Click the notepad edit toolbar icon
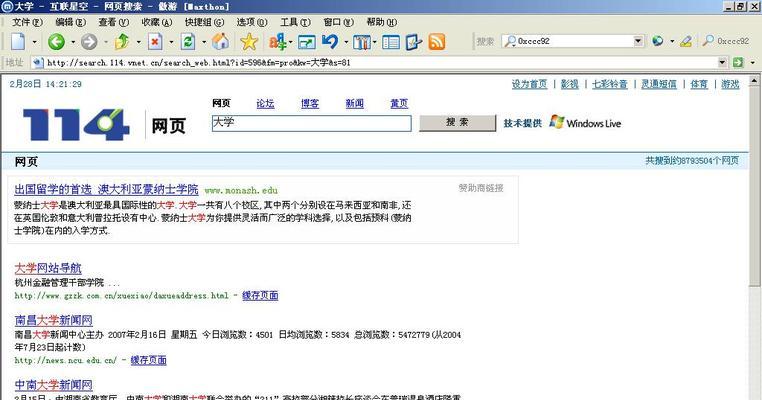The height and width of the screenshot is (400, 762). click(414, 42)
